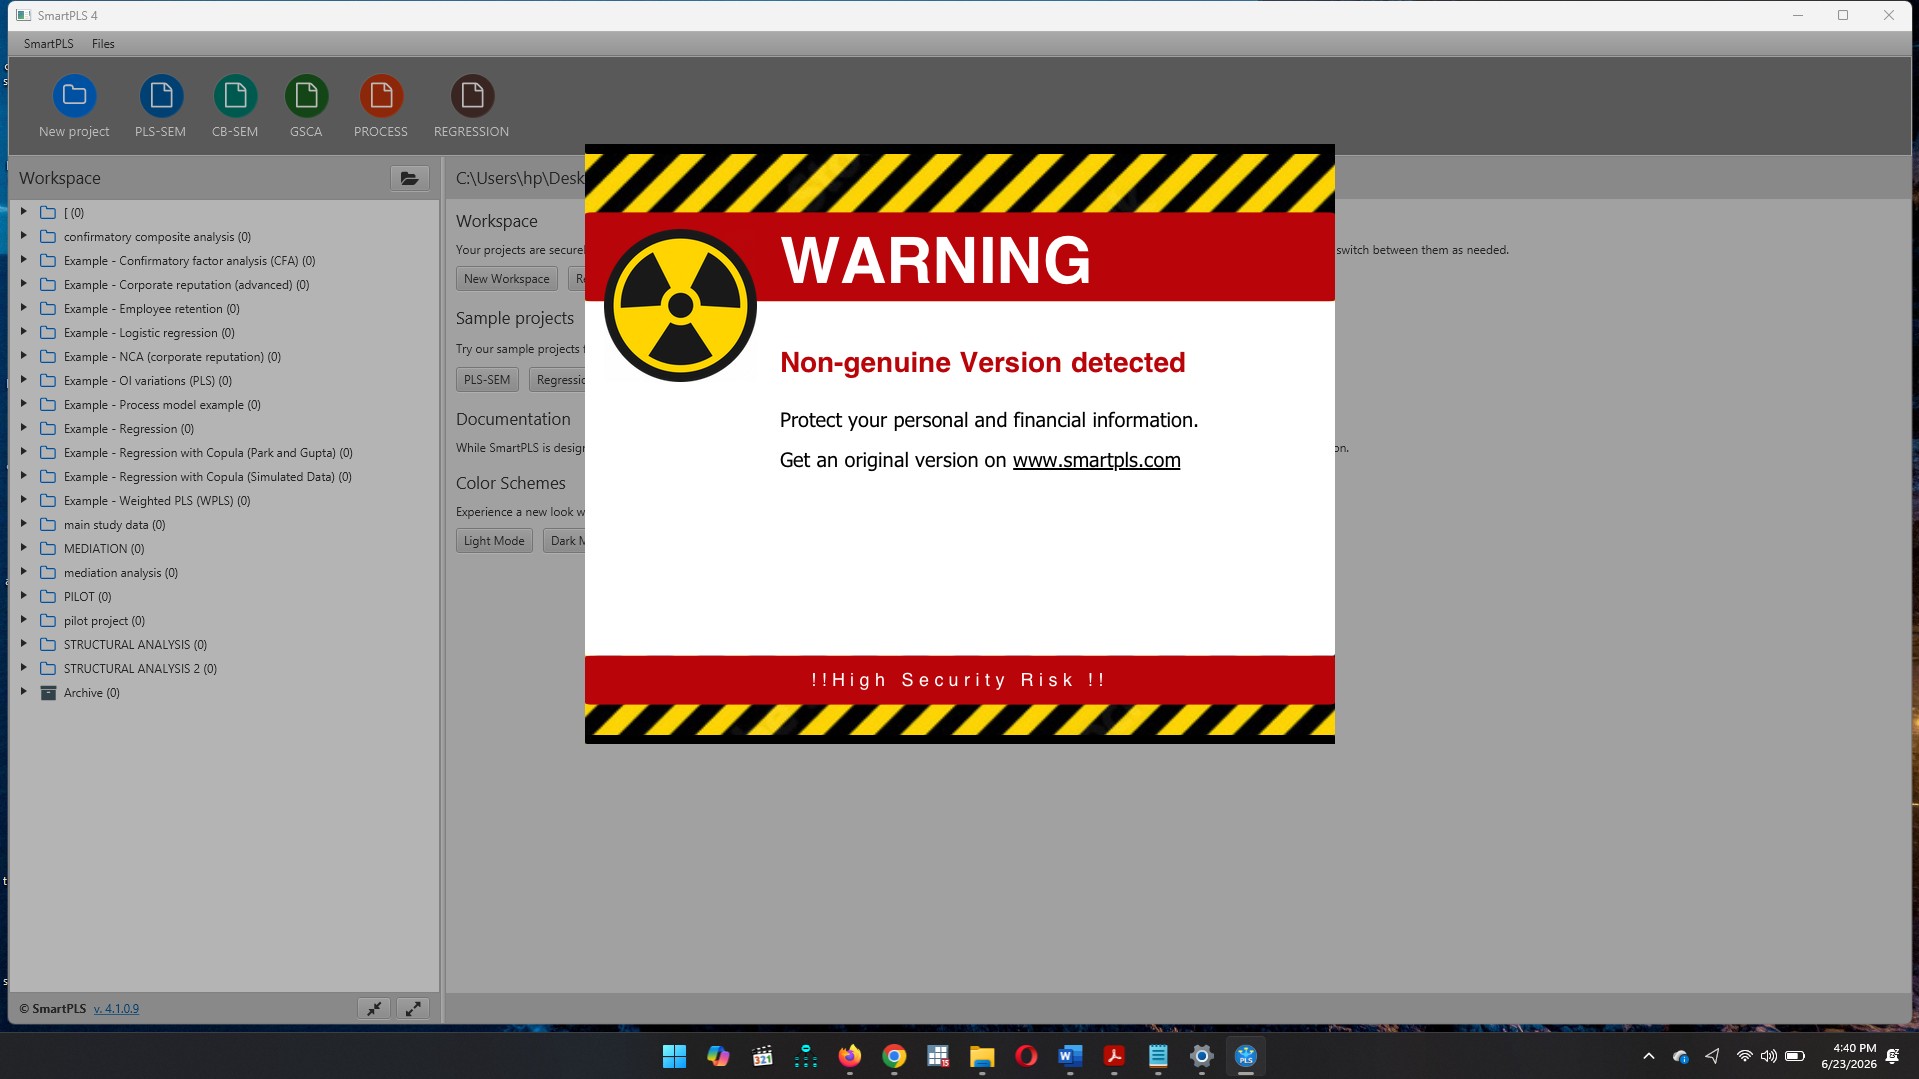Expand the Example - Logistic regression project
1919x1079 pixels.
point(24,332)
